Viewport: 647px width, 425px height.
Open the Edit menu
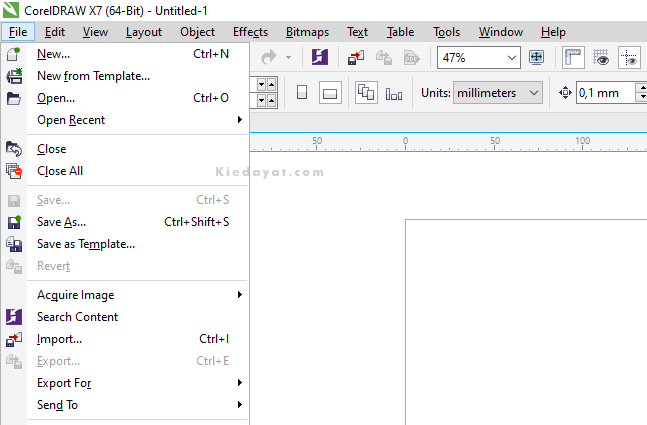pyautogui.click(x=54, y=32)
